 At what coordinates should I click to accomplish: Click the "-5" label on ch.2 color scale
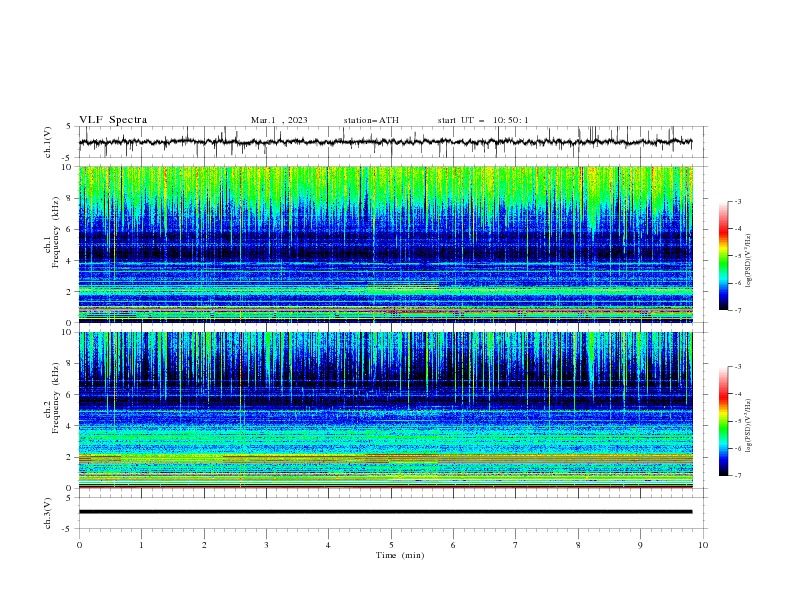pyautogui.click(x=738, y=421)
